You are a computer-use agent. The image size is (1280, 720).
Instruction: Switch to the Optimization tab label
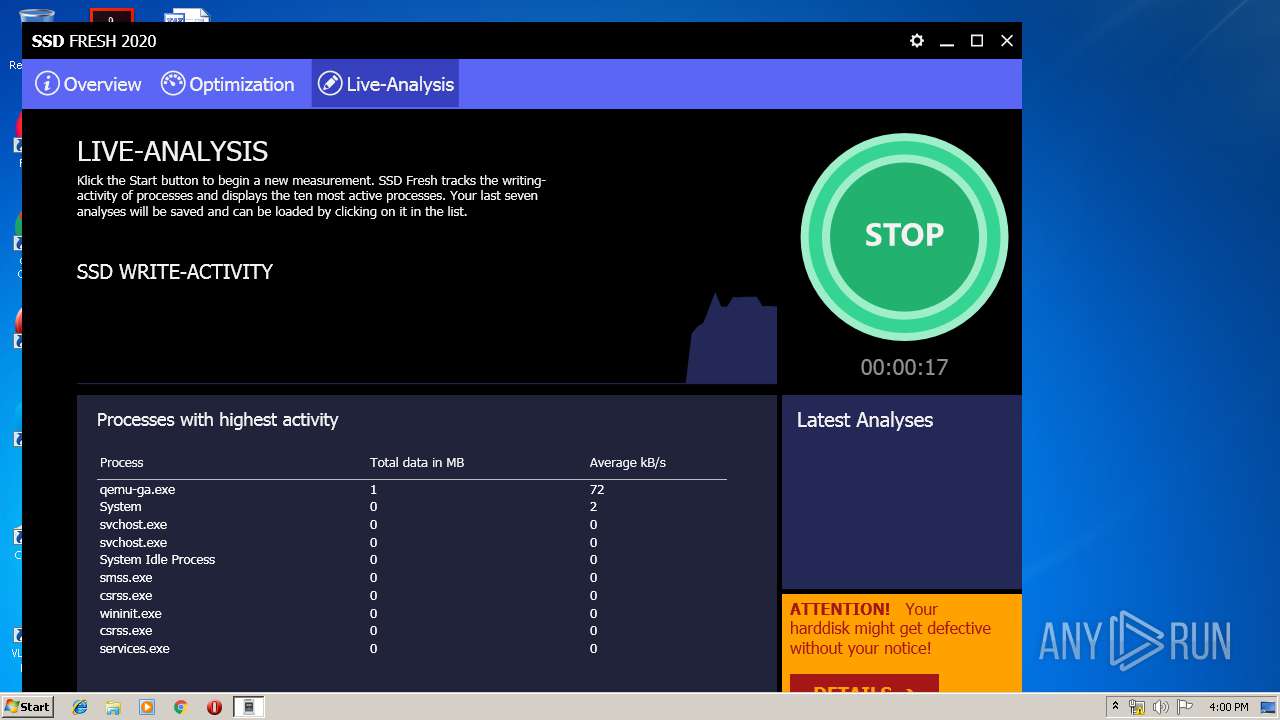point(242,85)
